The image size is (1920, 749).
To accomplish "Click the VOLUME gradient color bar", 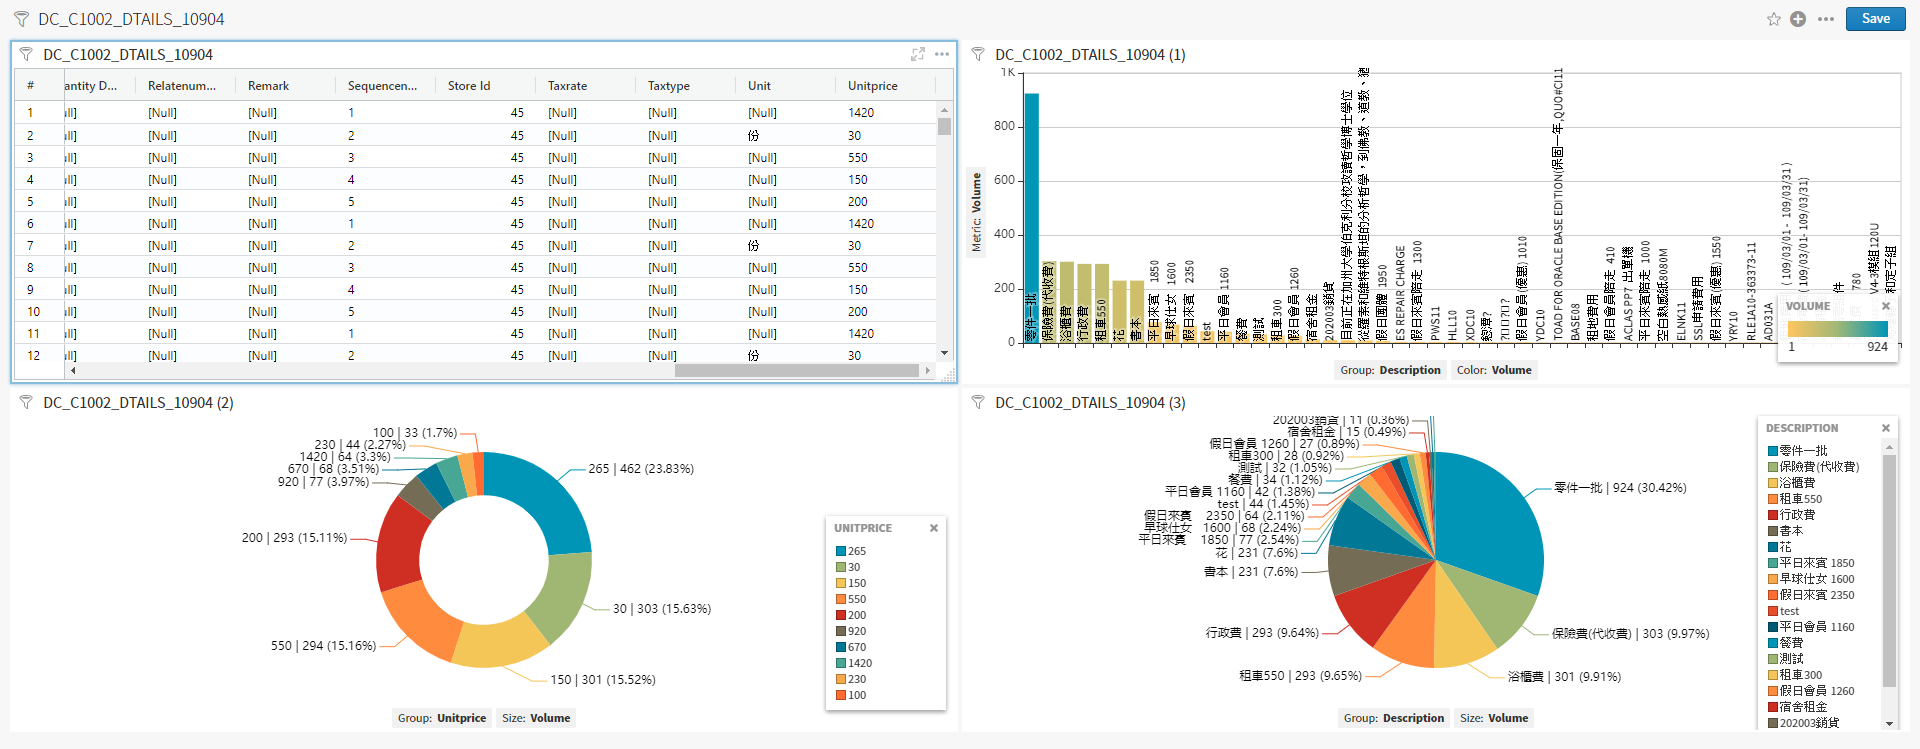I will [x=1837, y=329].
